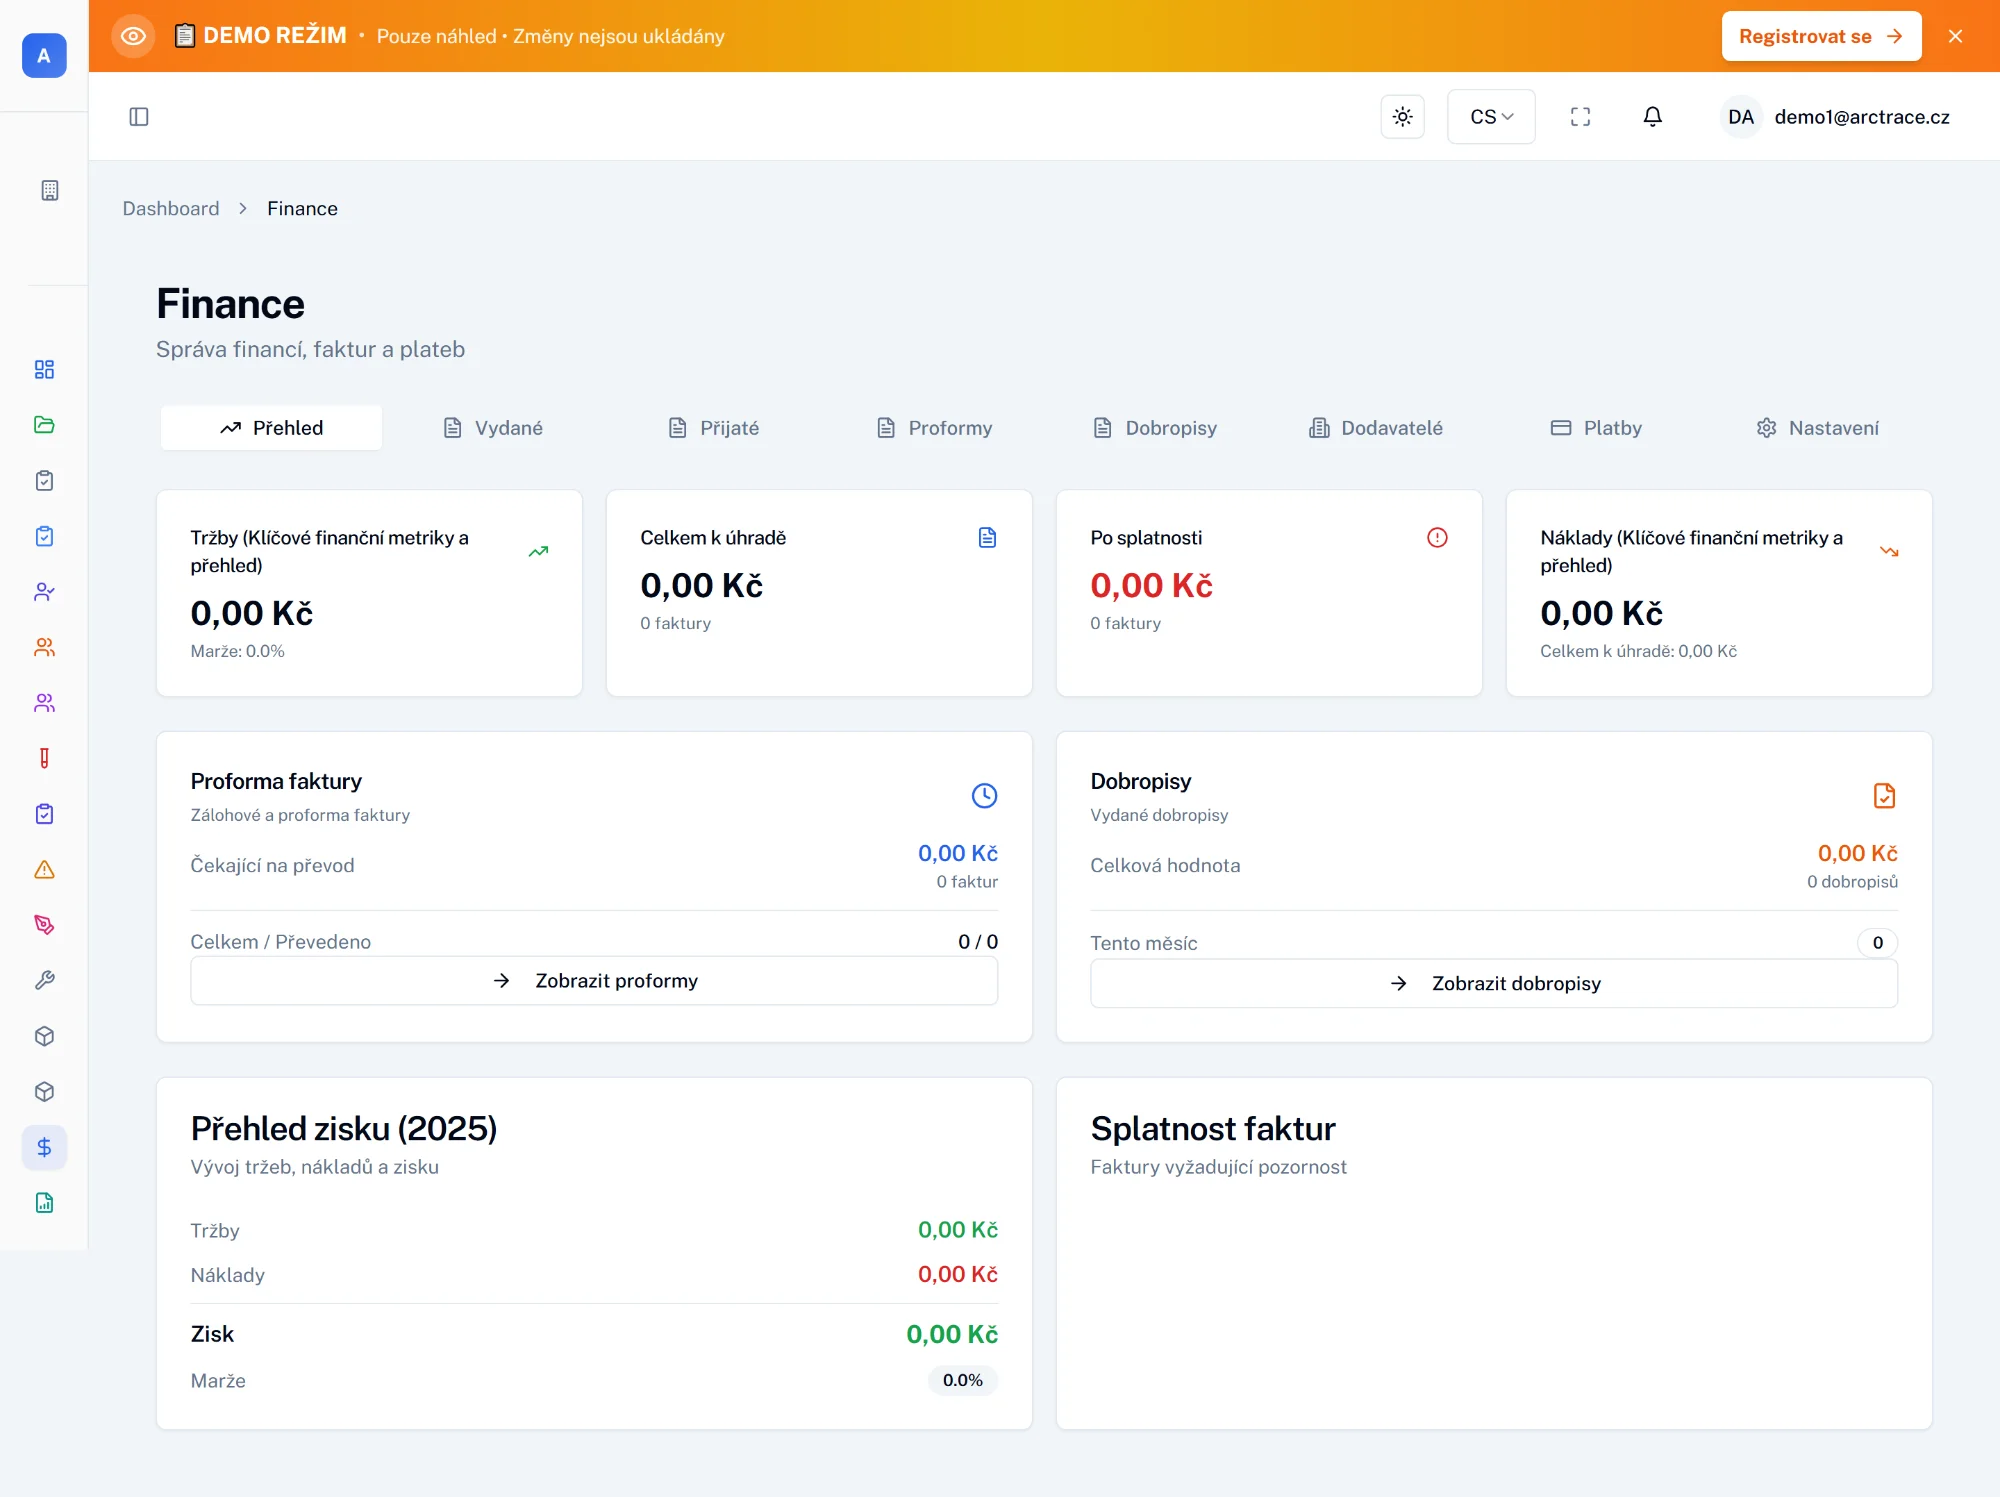The image size is (2000, 1497).
Task: Click the Registrovat se button
Action: point(1820,36)
